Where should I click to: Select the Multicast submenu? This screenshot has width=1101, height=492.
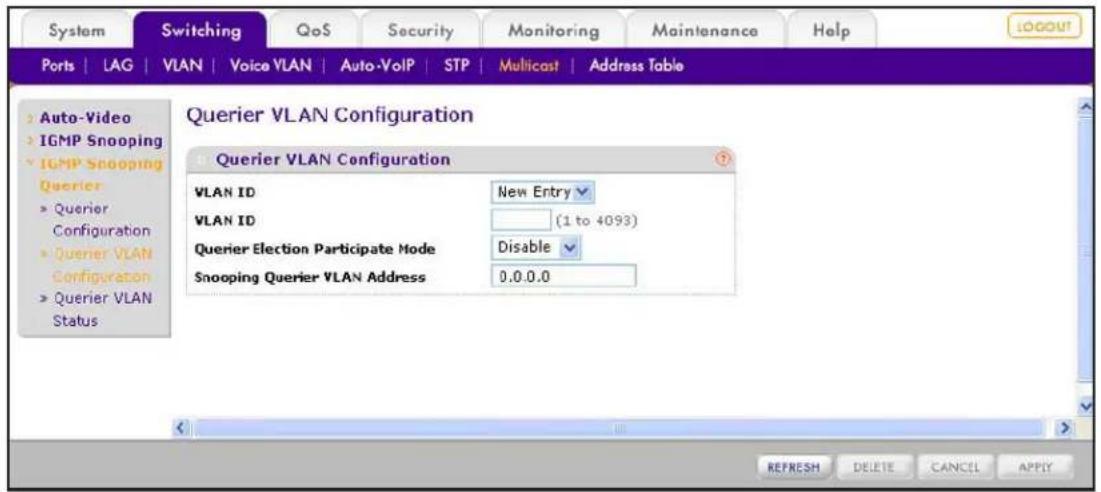[x=528, y=66]
